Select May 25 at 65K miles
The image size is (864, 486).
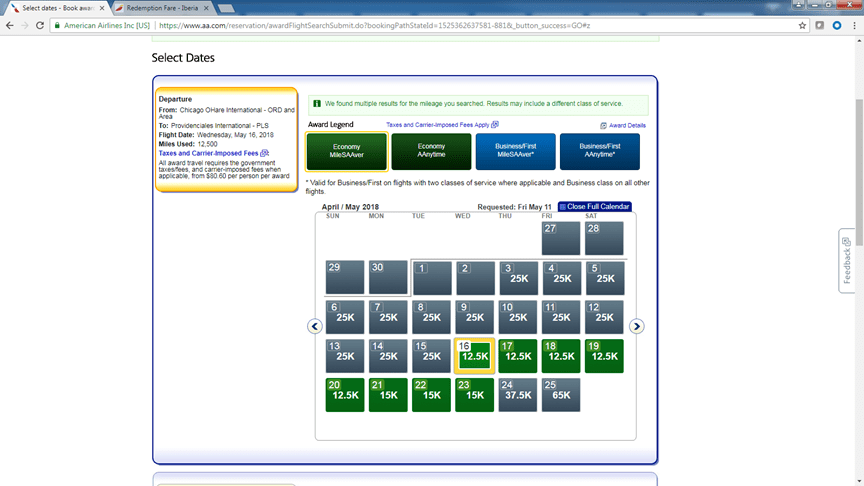coord(561,395)
